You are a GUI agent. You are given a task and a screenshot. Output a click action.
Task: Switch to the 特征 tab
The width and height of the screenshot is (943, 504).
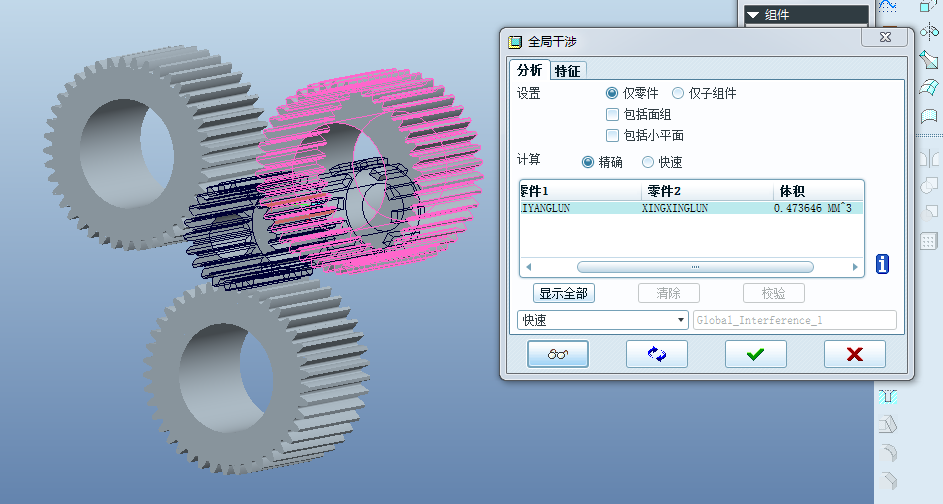click(x=567, y=70)
